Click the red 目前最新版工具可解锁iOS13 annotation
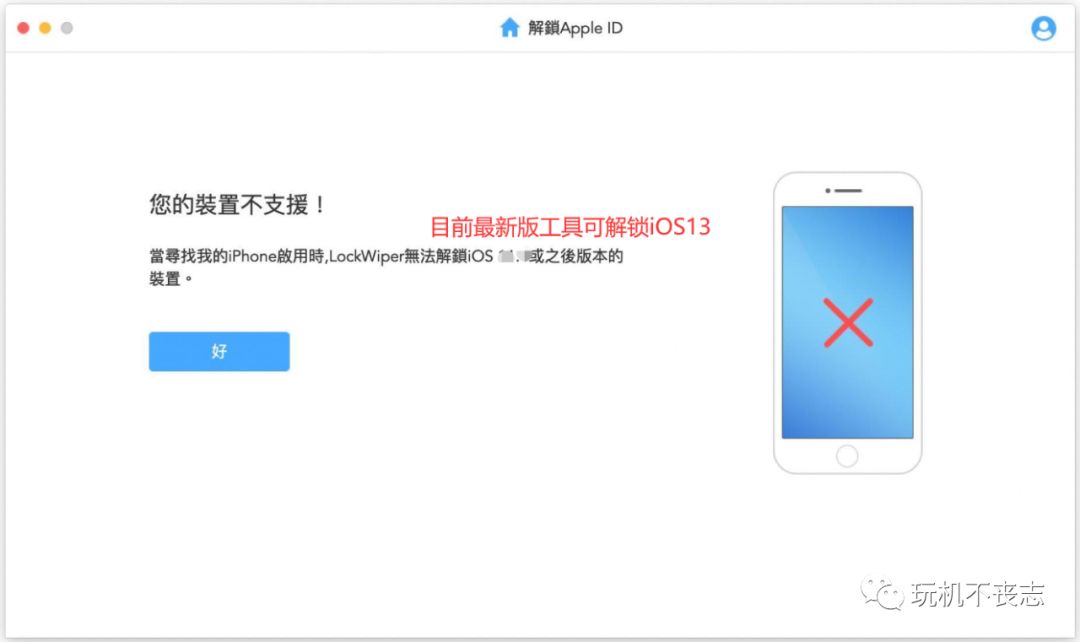 [570, 227]
